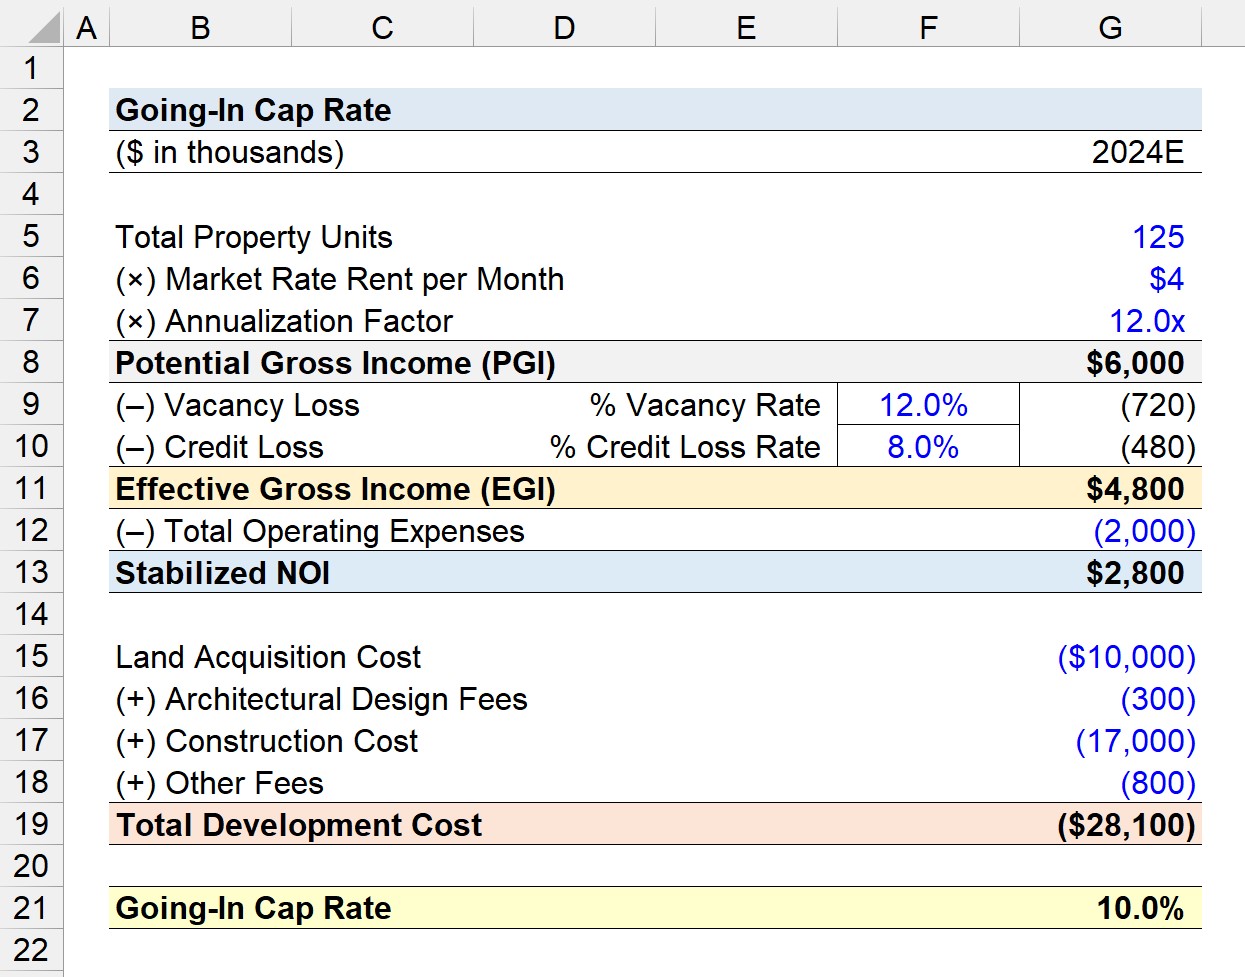Click the '$4,800' EGI value
Viewport: 1245px width, 977px height.
coord(1135,489)
